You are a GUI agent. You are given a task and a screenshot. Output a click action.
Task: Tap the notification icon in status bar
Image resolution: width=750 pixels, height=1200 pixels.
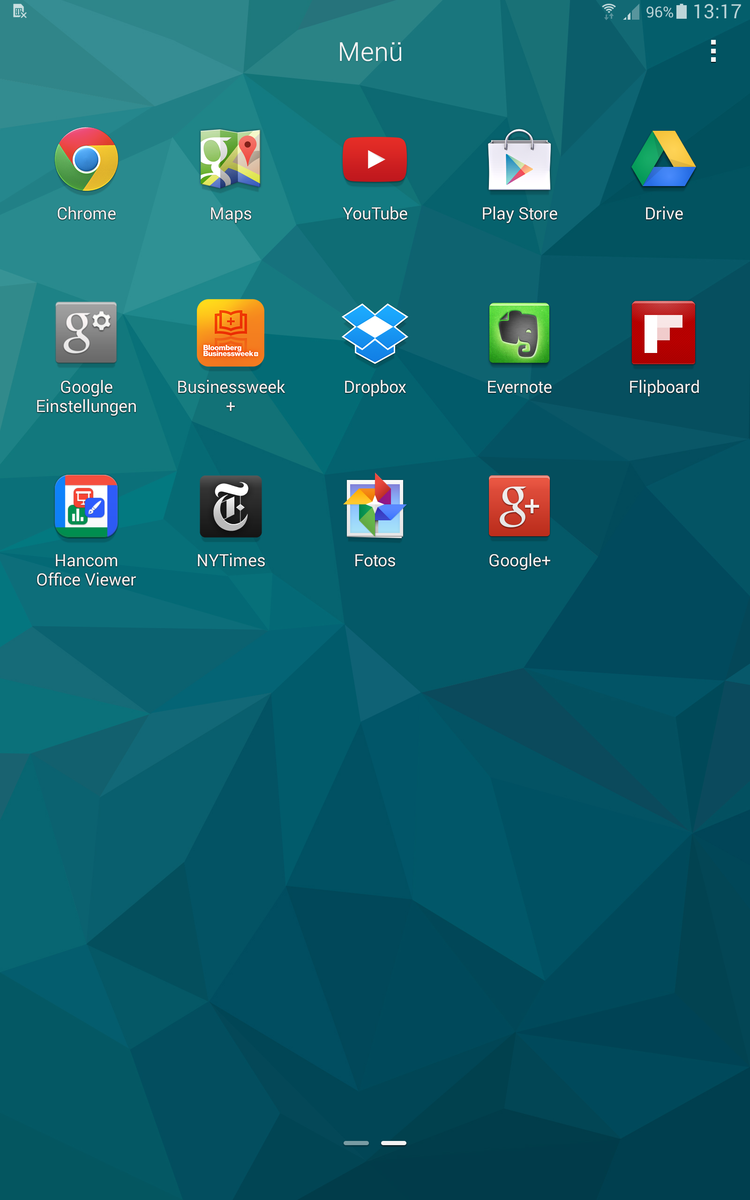tap(19, 12)
